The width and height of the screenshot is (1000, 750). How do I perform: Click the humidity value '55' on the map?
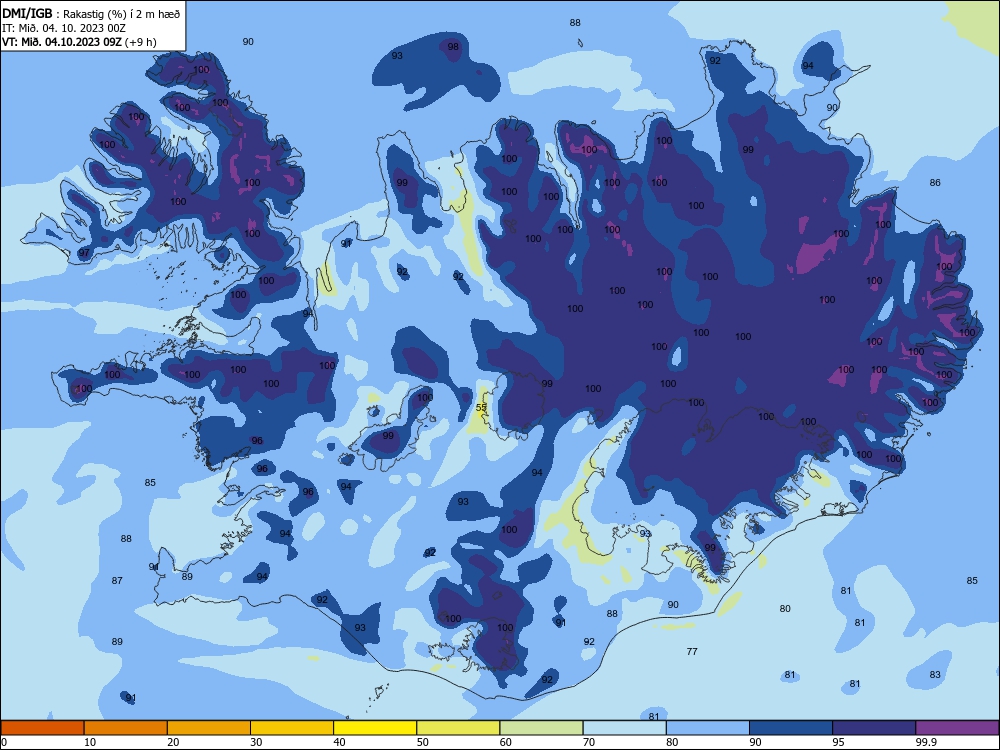(482, 408)
